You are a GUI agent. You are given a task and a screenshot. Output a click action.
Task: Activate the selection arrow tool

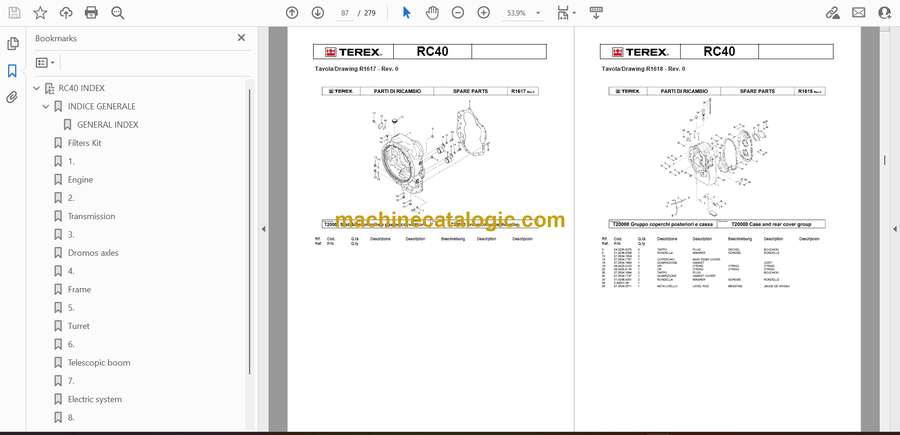click(406, 13)
